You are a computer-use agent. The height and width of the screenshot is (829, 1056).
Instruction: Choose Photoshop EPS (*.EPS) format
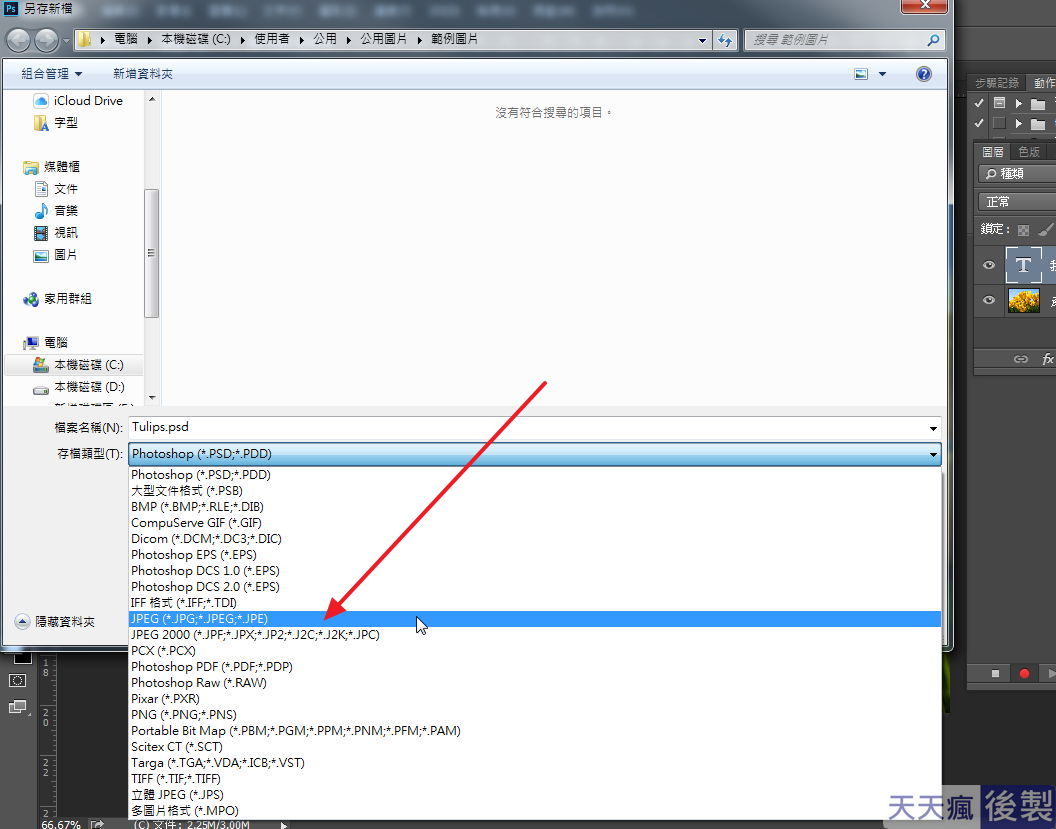[x=535, y=554]
